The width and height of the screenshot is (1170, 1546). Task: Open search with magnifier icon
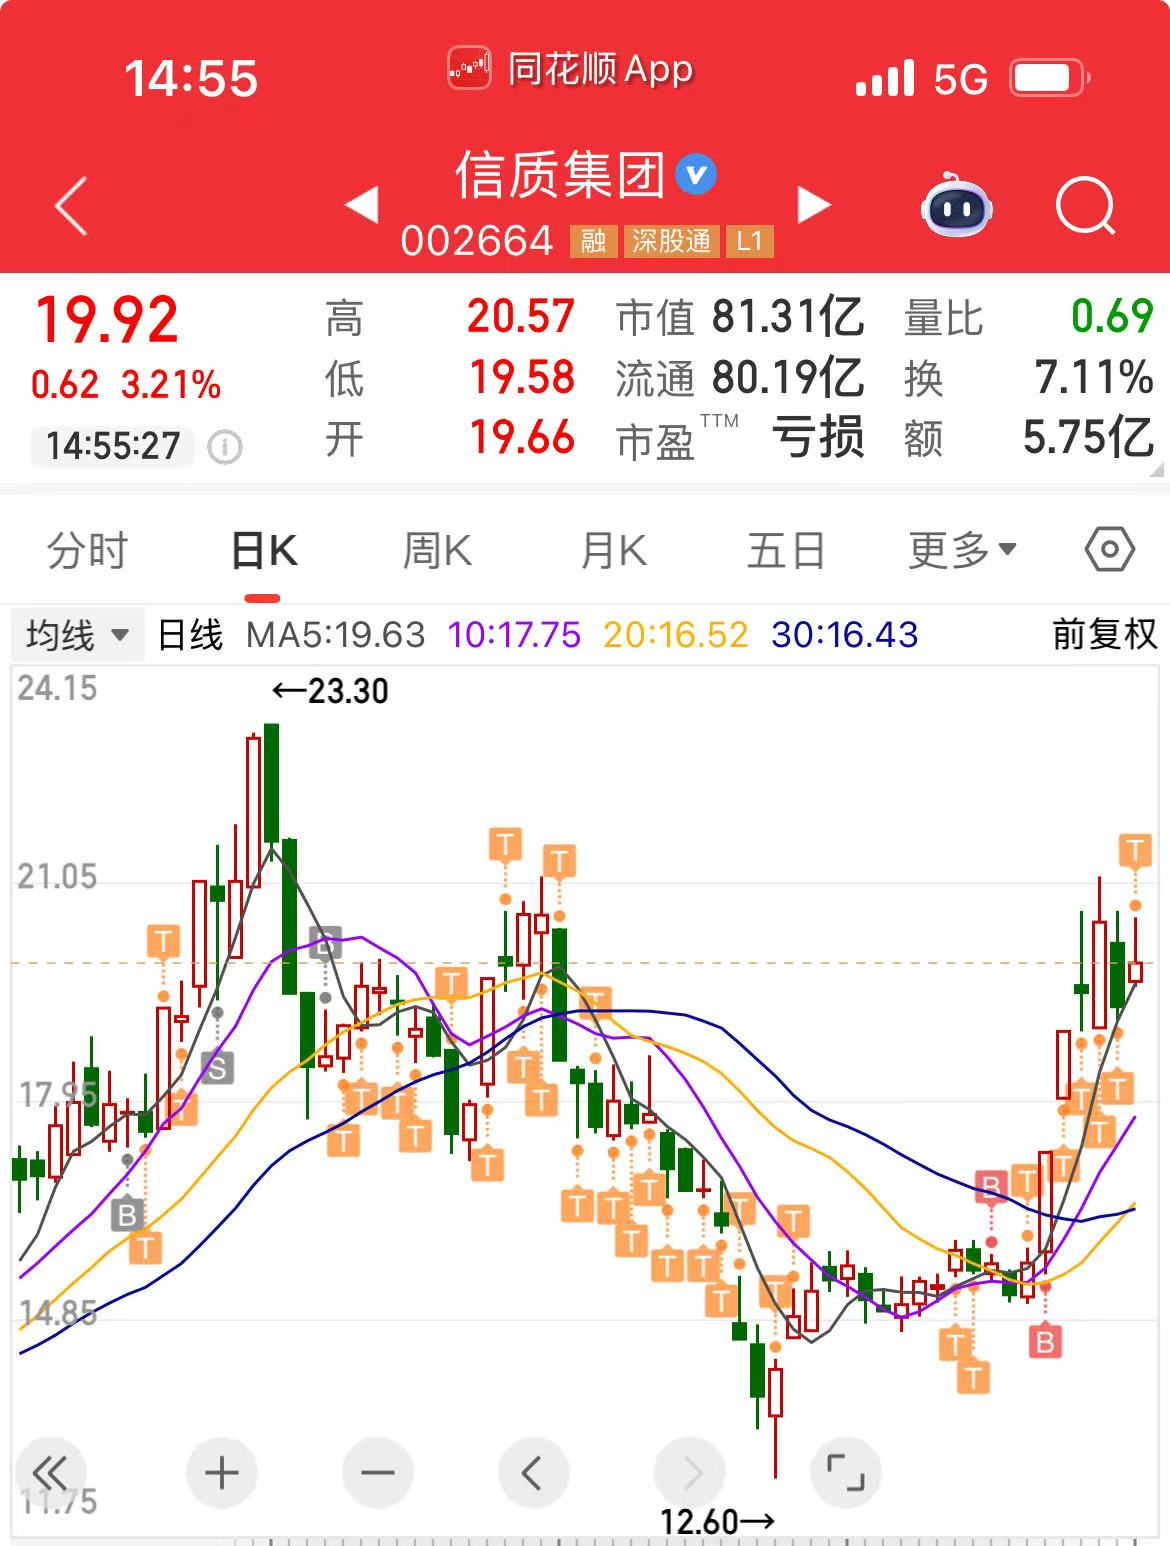tap(1085, 206)
